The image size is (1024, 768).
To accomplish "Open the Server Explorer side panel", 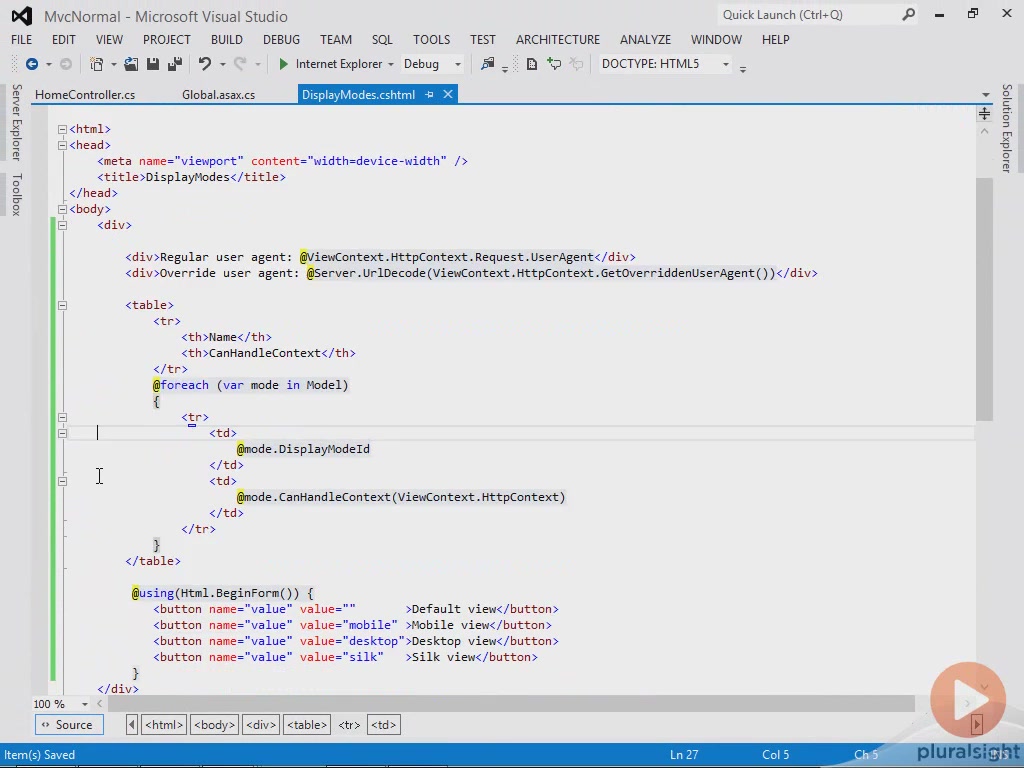I will coord(16,122).
